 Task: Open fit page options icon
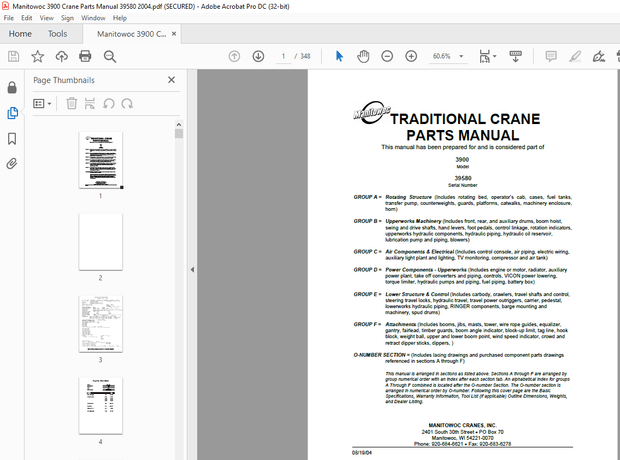click(484, 57)
